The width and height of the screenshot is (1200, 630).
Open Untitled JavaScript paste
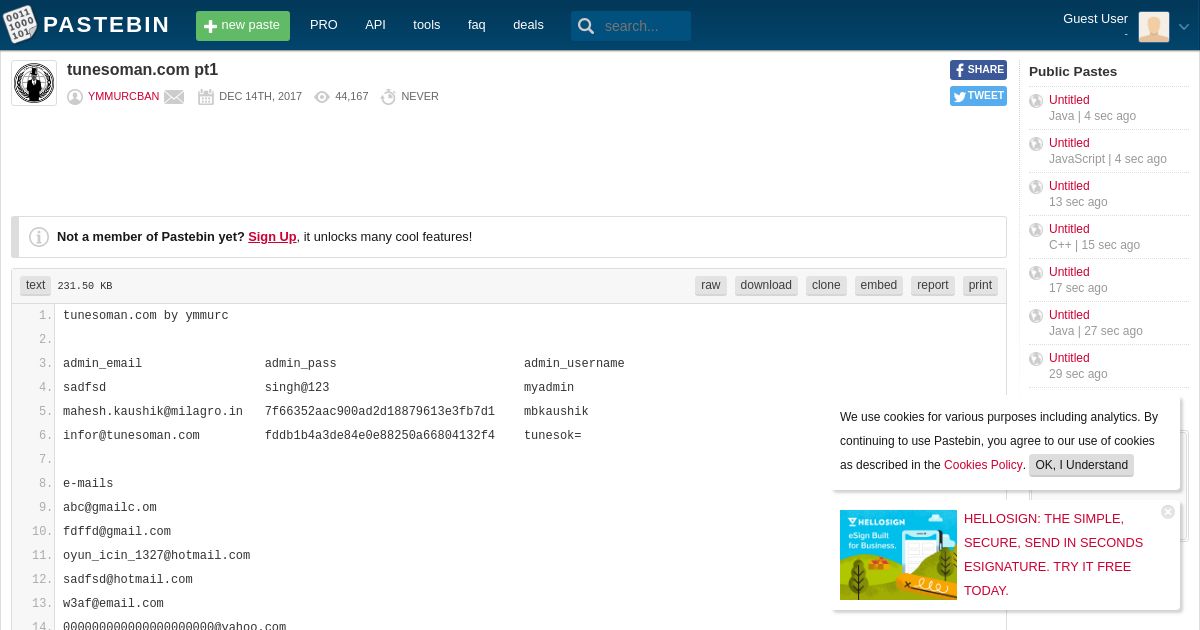coord(1069,143)
